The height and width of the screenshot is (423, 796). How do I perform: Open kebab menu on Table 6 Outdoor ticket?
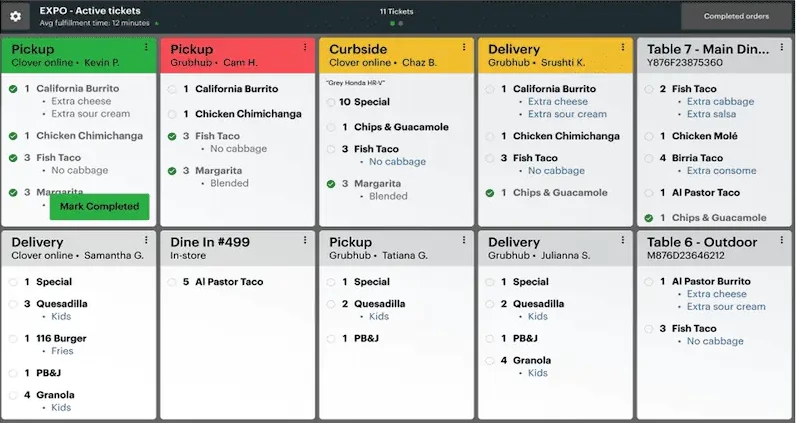pos(782,240)
